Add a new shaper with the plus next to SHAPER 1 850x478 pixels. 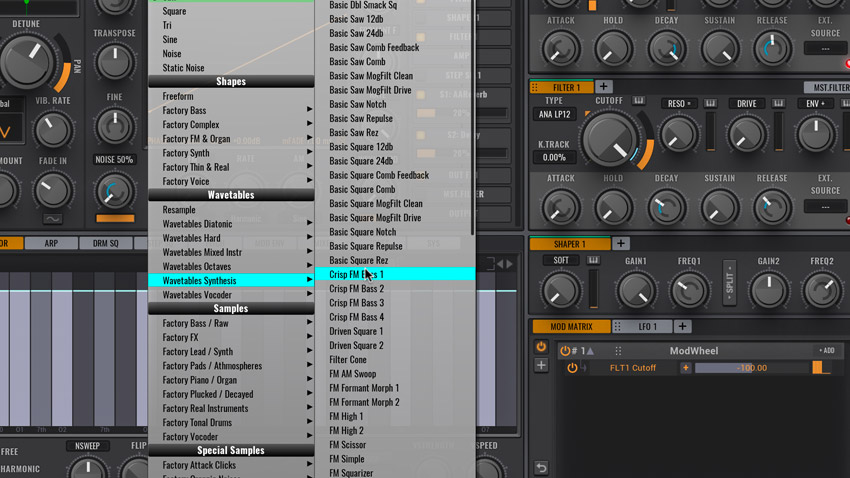621,244
